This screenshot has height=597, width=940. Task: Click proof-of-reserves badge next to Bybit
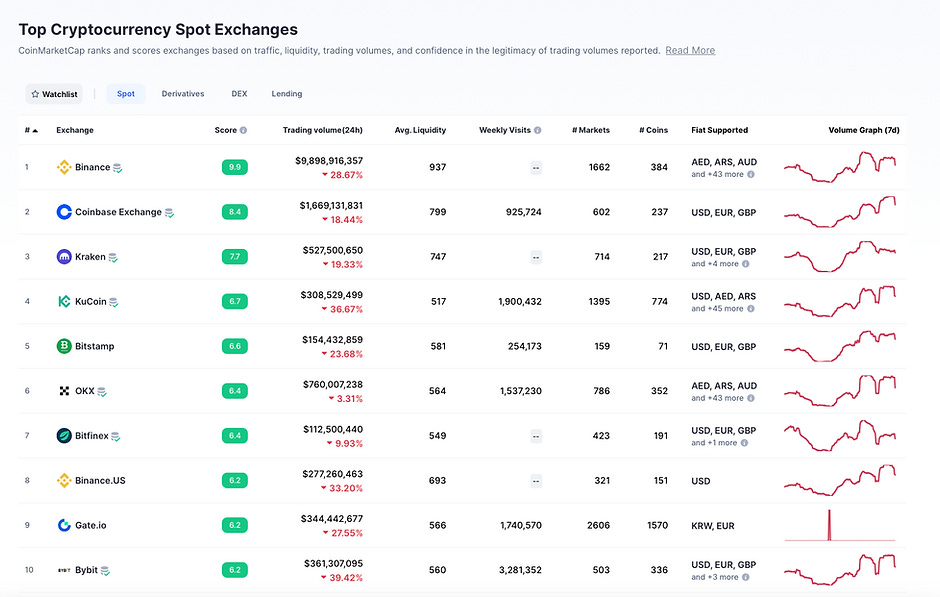point(105,571)
